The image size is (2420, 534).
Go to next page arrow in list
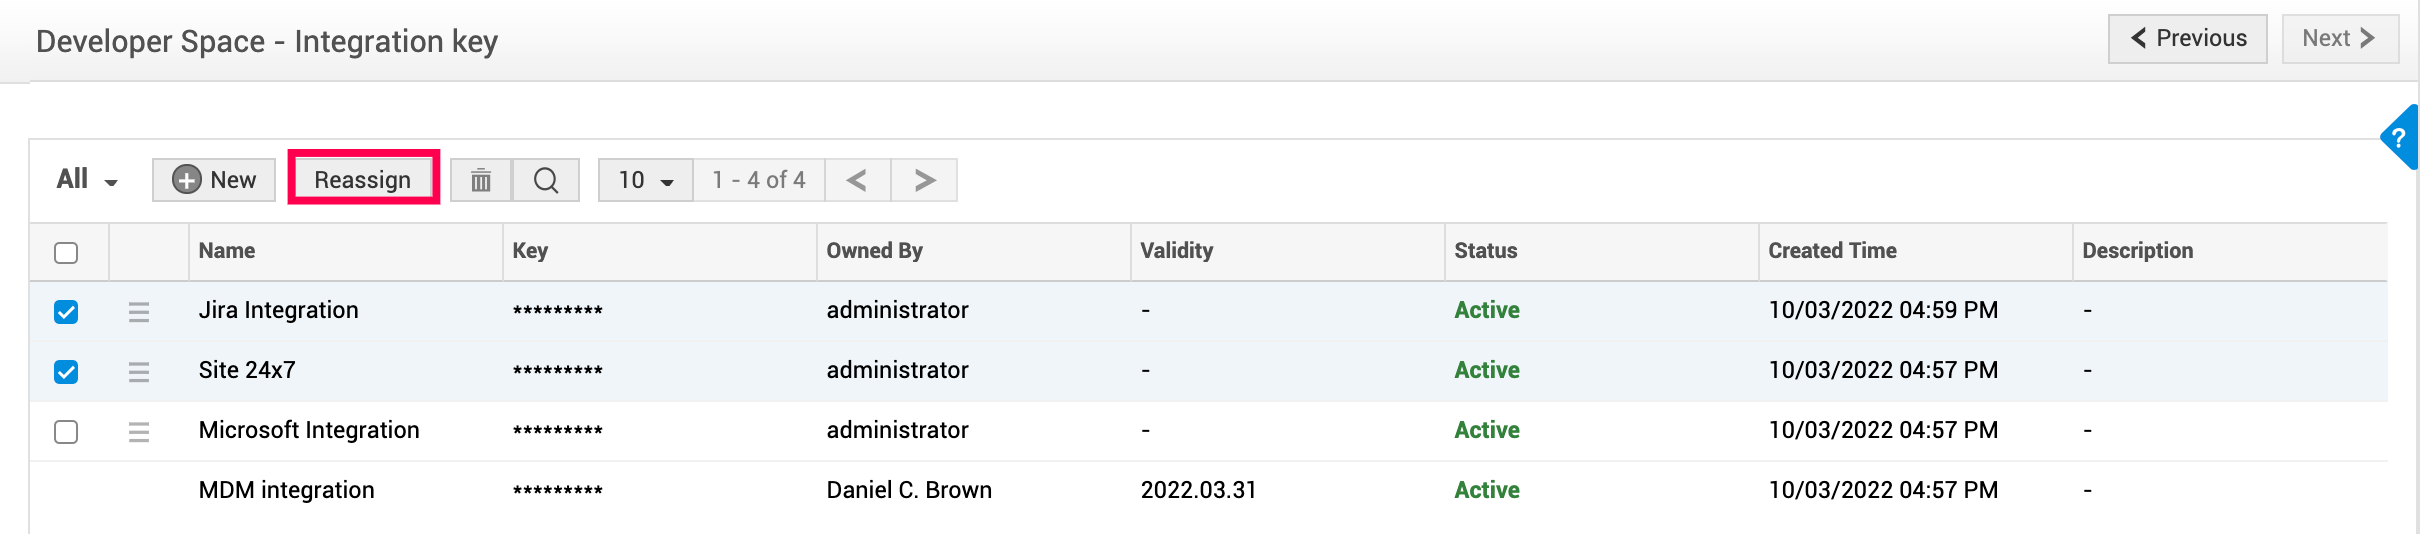coord(925,180)
